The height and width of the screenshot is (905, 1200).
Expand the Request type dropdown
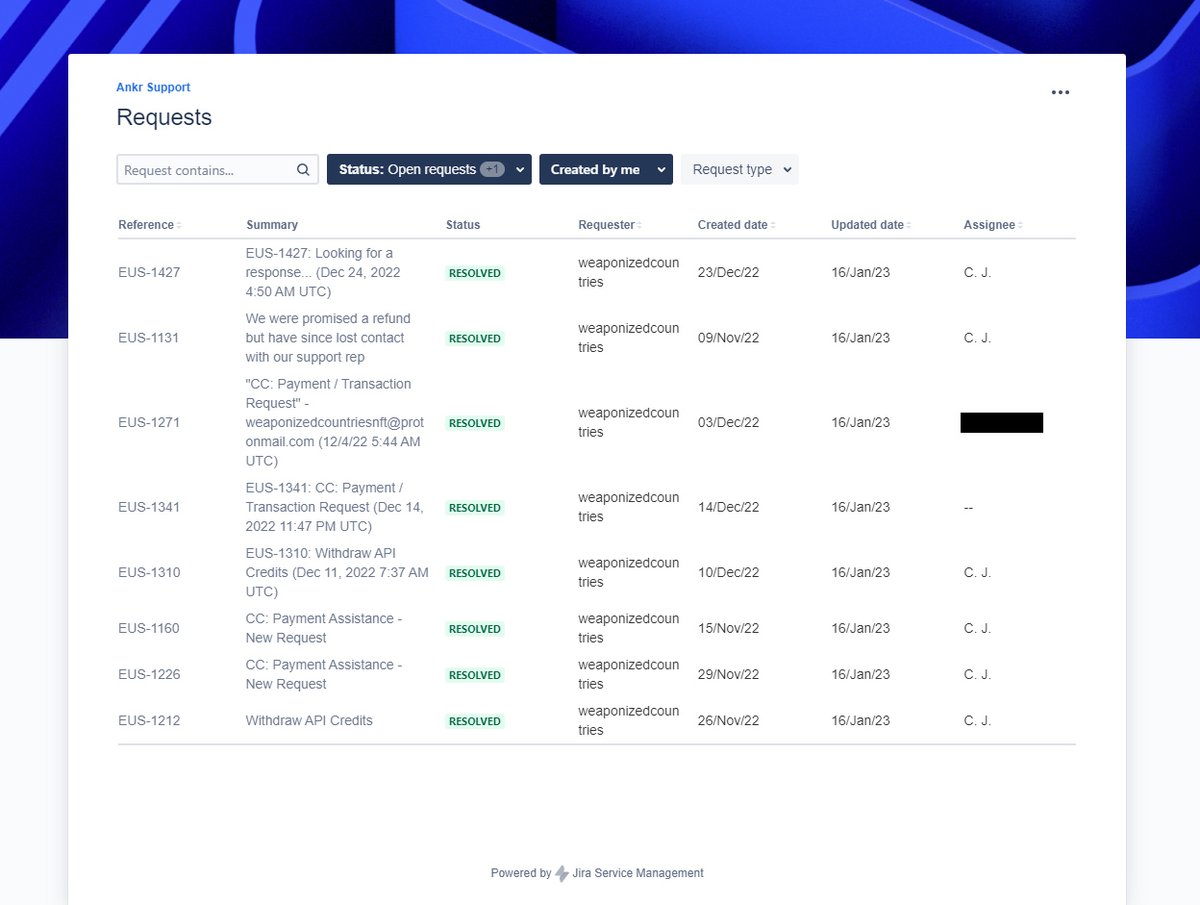tap(740, 170)
